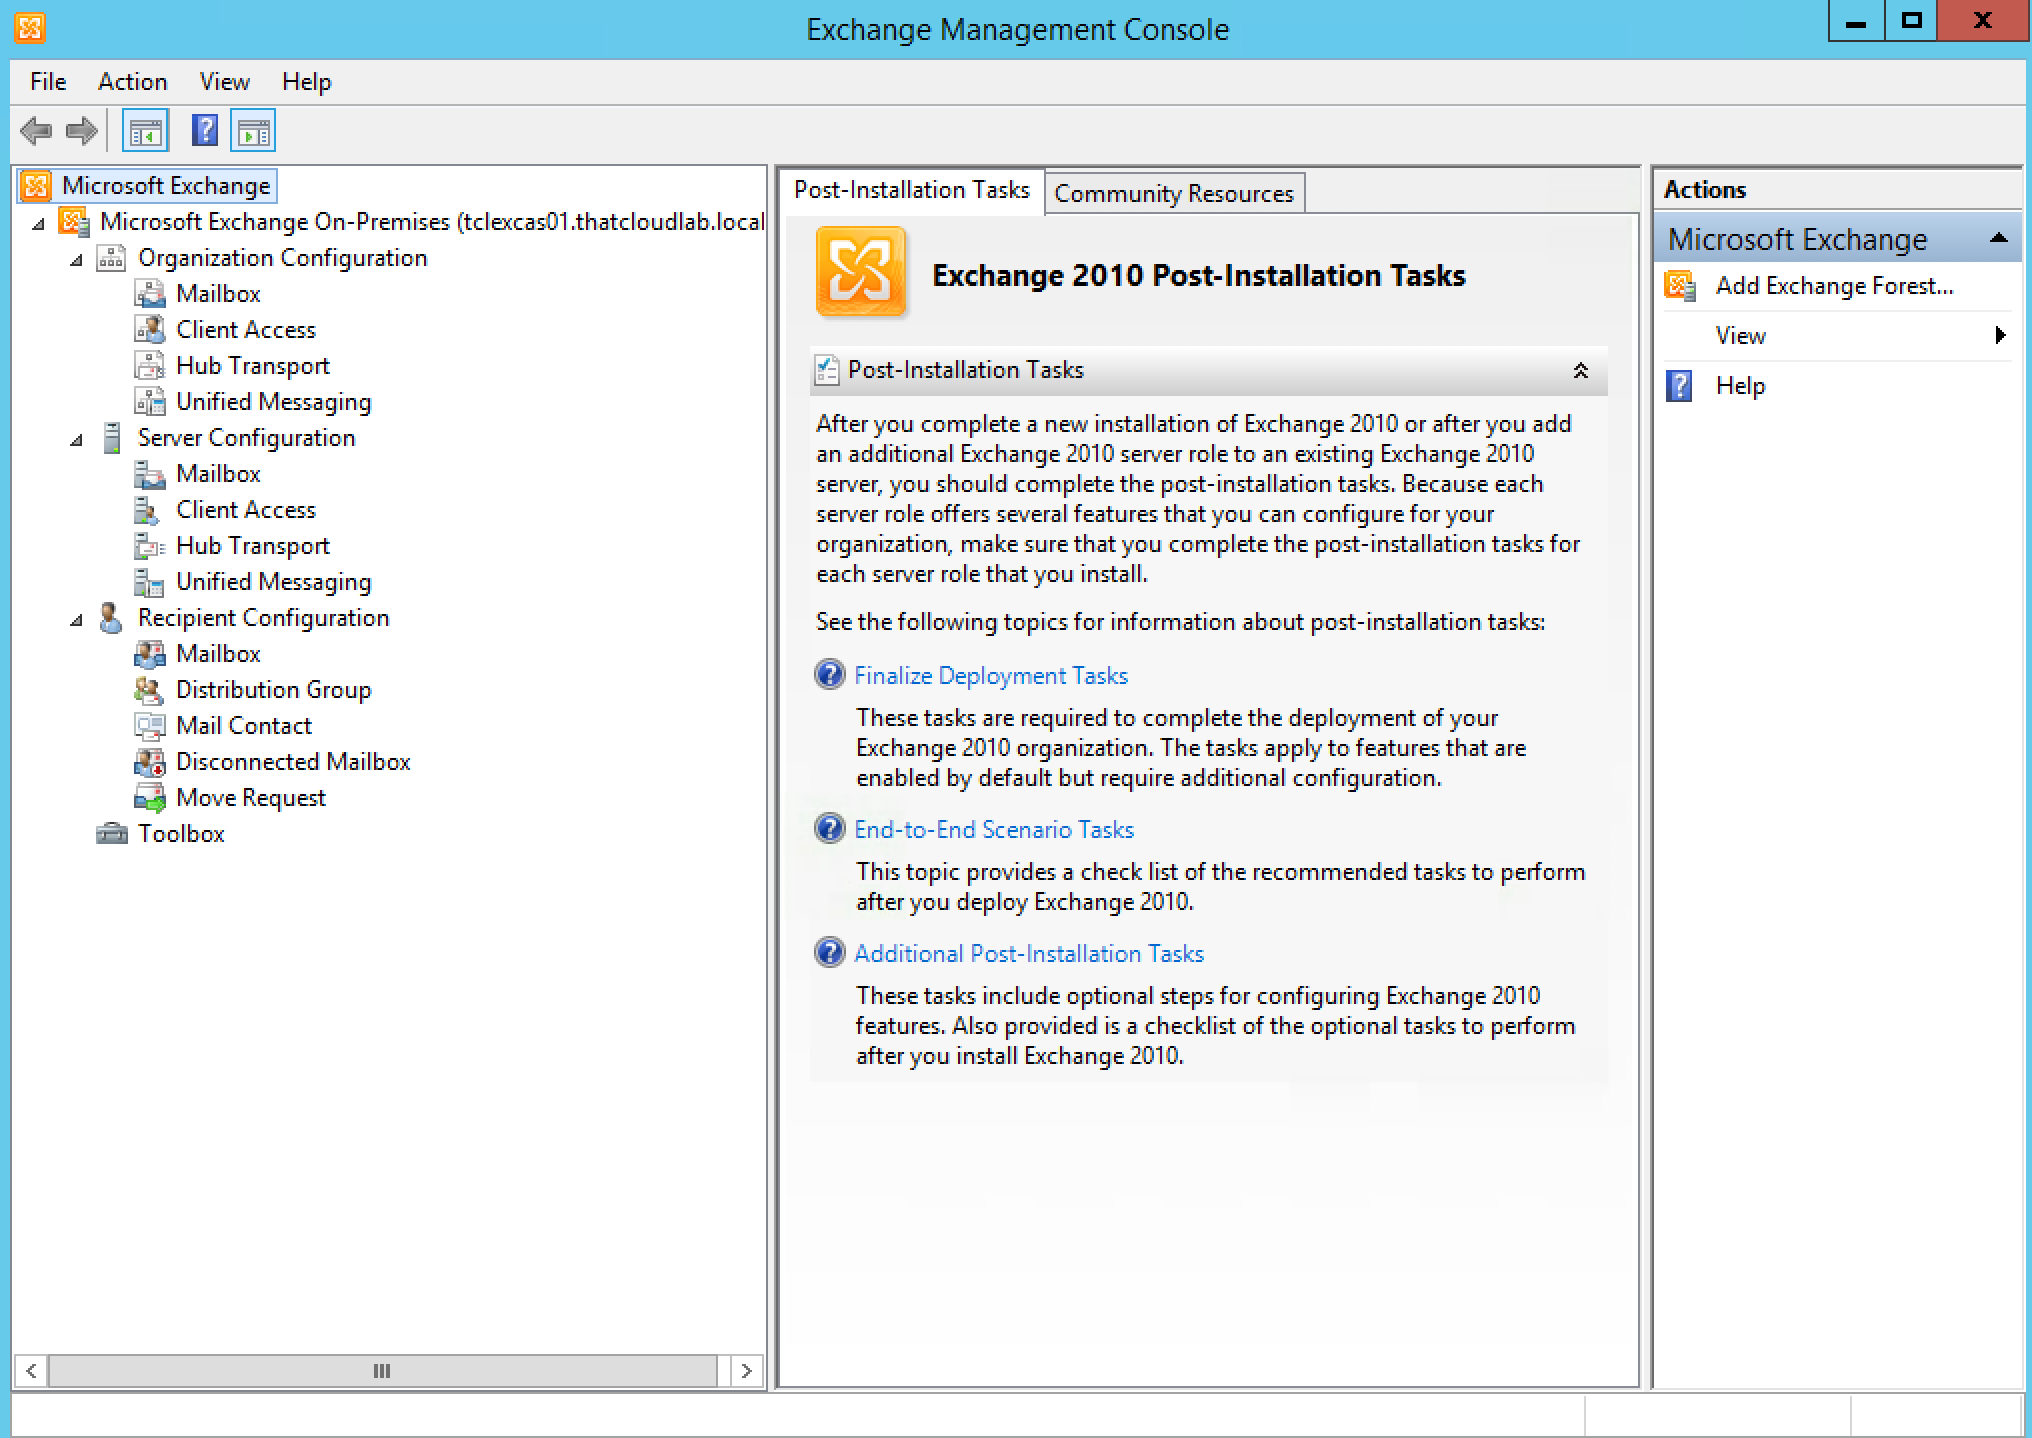Collapse the Server Configuration node
Screen dimensions: 2032x1438
[77, 439]
